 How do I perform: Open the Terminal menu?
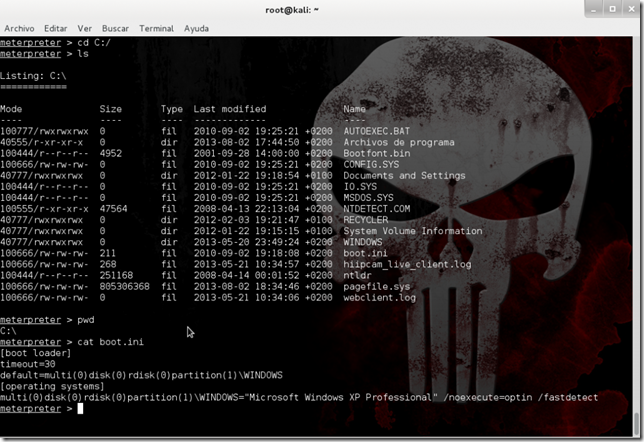pos(156,28)
